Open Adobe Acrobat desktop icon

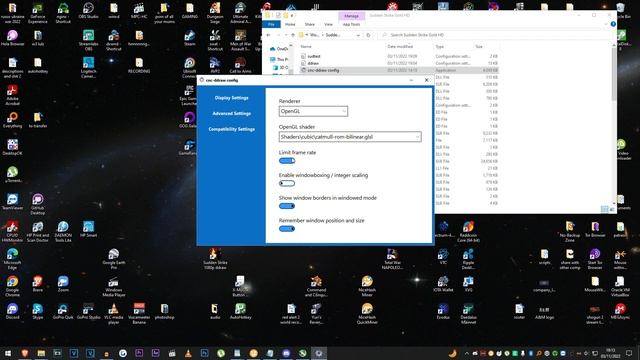click(12, 95)
